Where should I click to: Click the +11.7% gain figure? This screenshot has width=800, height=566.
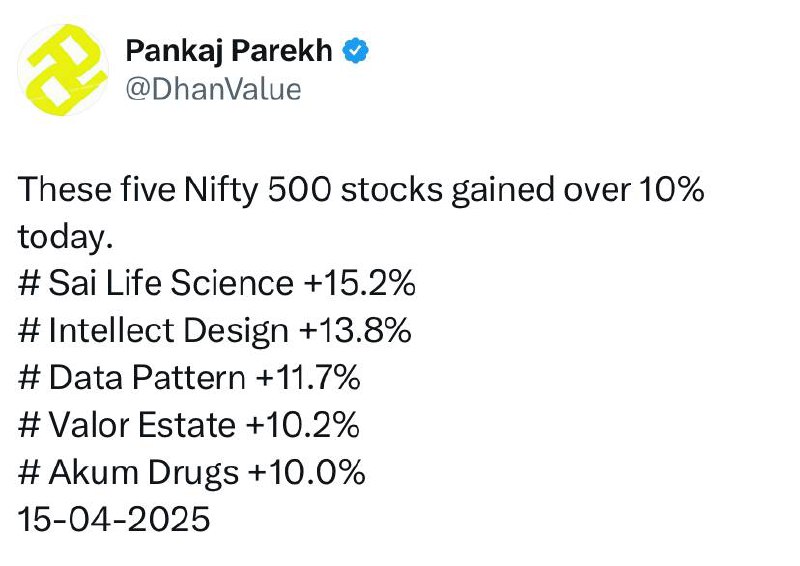308,378
